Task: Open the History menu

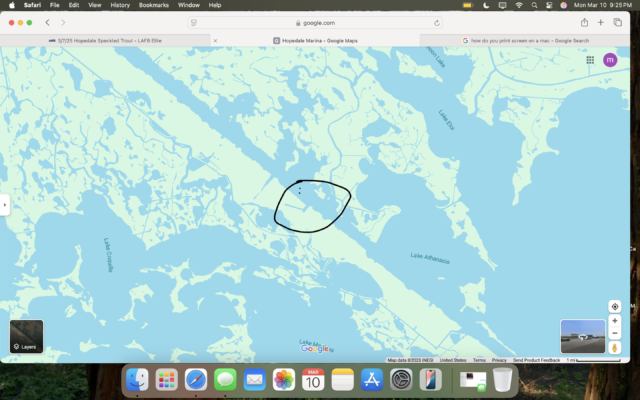Action: tap(120, 5)
